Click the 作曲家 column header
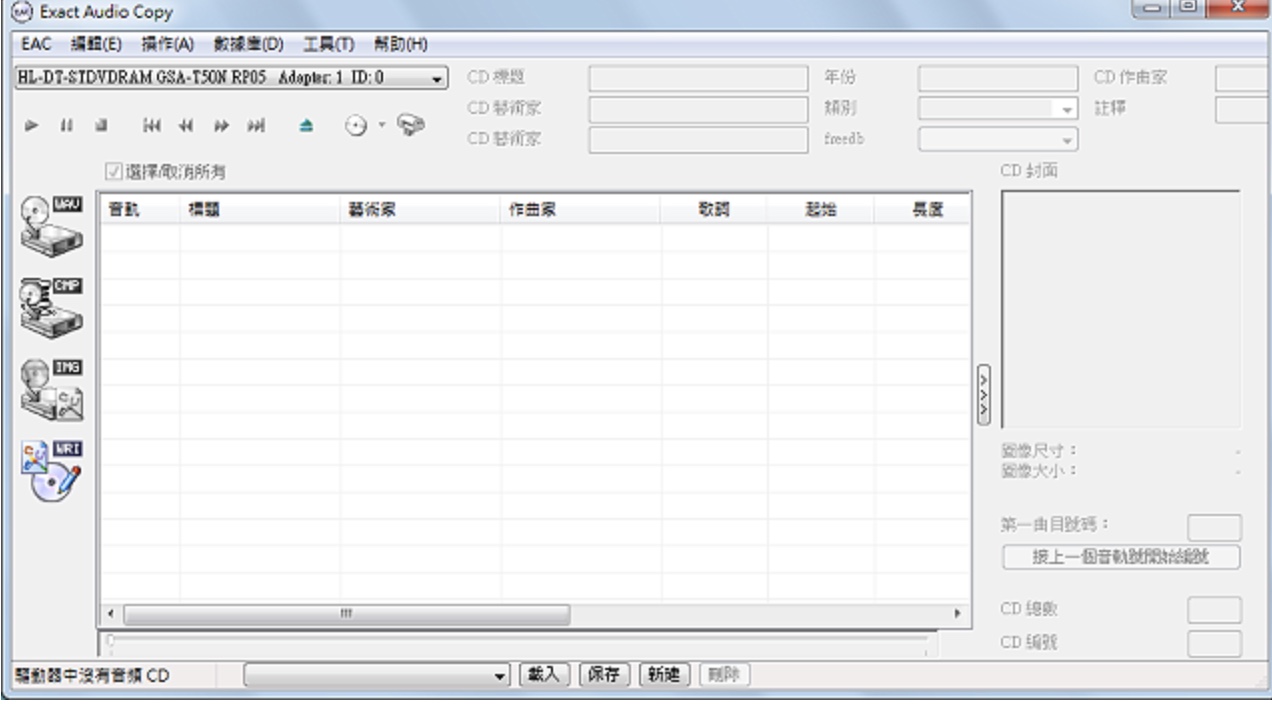Viewport: 1272px width, 704px height. coord(580,209)
